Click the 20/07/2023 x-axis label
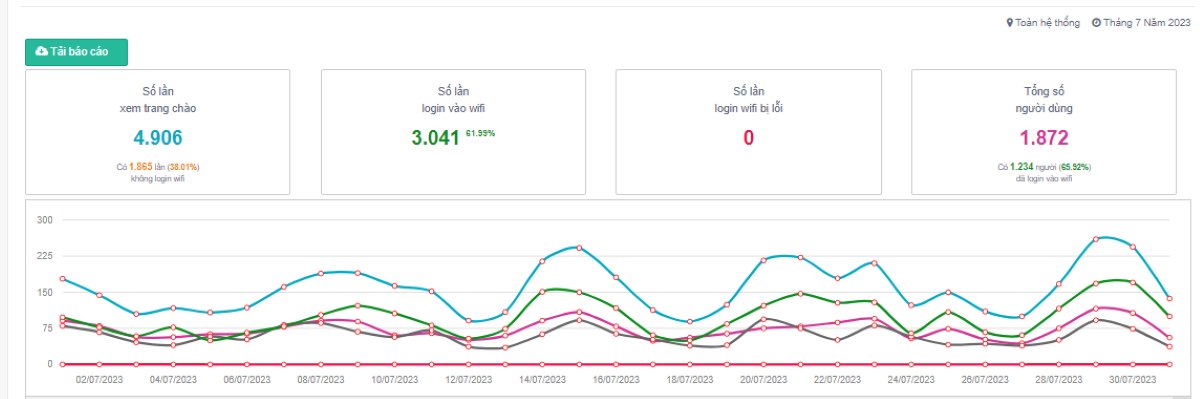Screen dimensions: 1200x399 (x=764, y=379)
